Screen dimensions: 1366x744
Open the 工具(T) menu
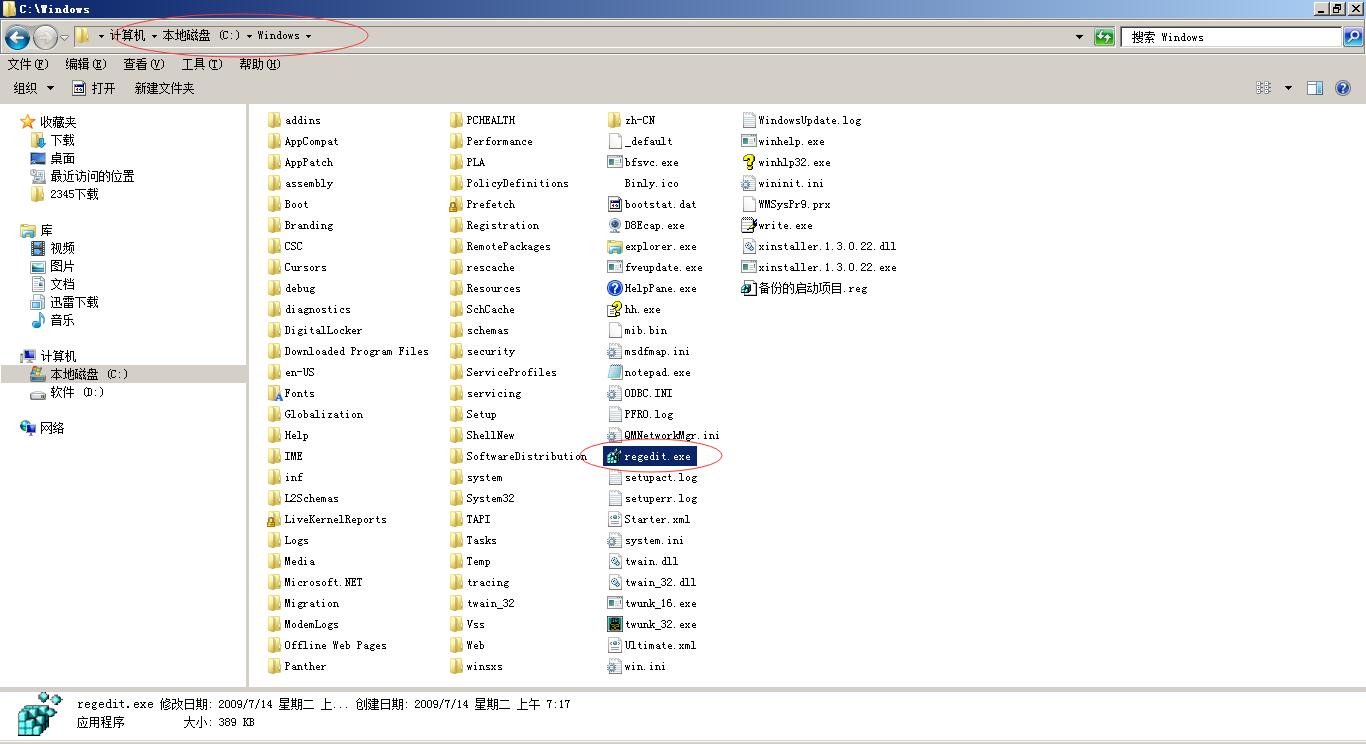click(201, 64)
